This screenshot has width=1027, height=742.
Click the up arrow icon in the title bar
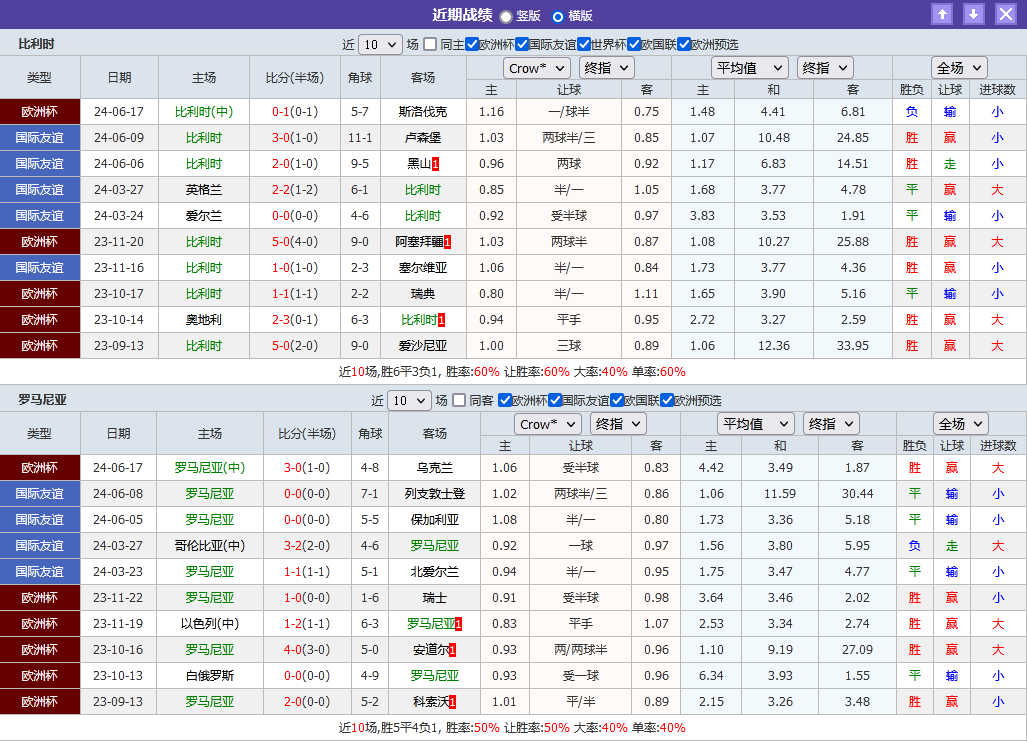[x=941, y=14]
